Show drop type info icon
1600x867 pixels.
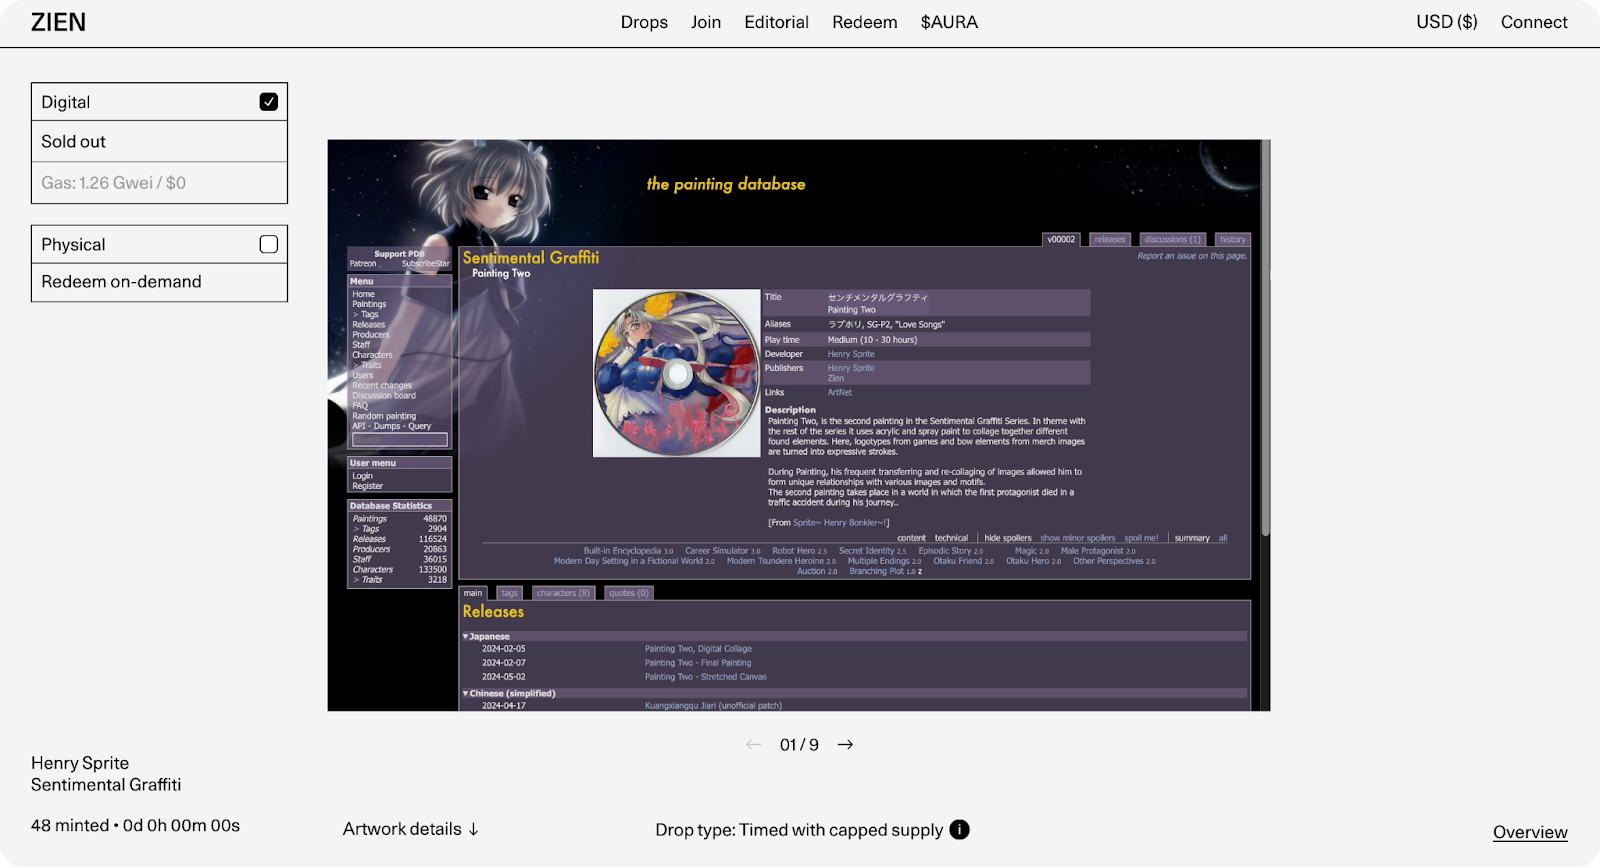click(x=959, y=829)
